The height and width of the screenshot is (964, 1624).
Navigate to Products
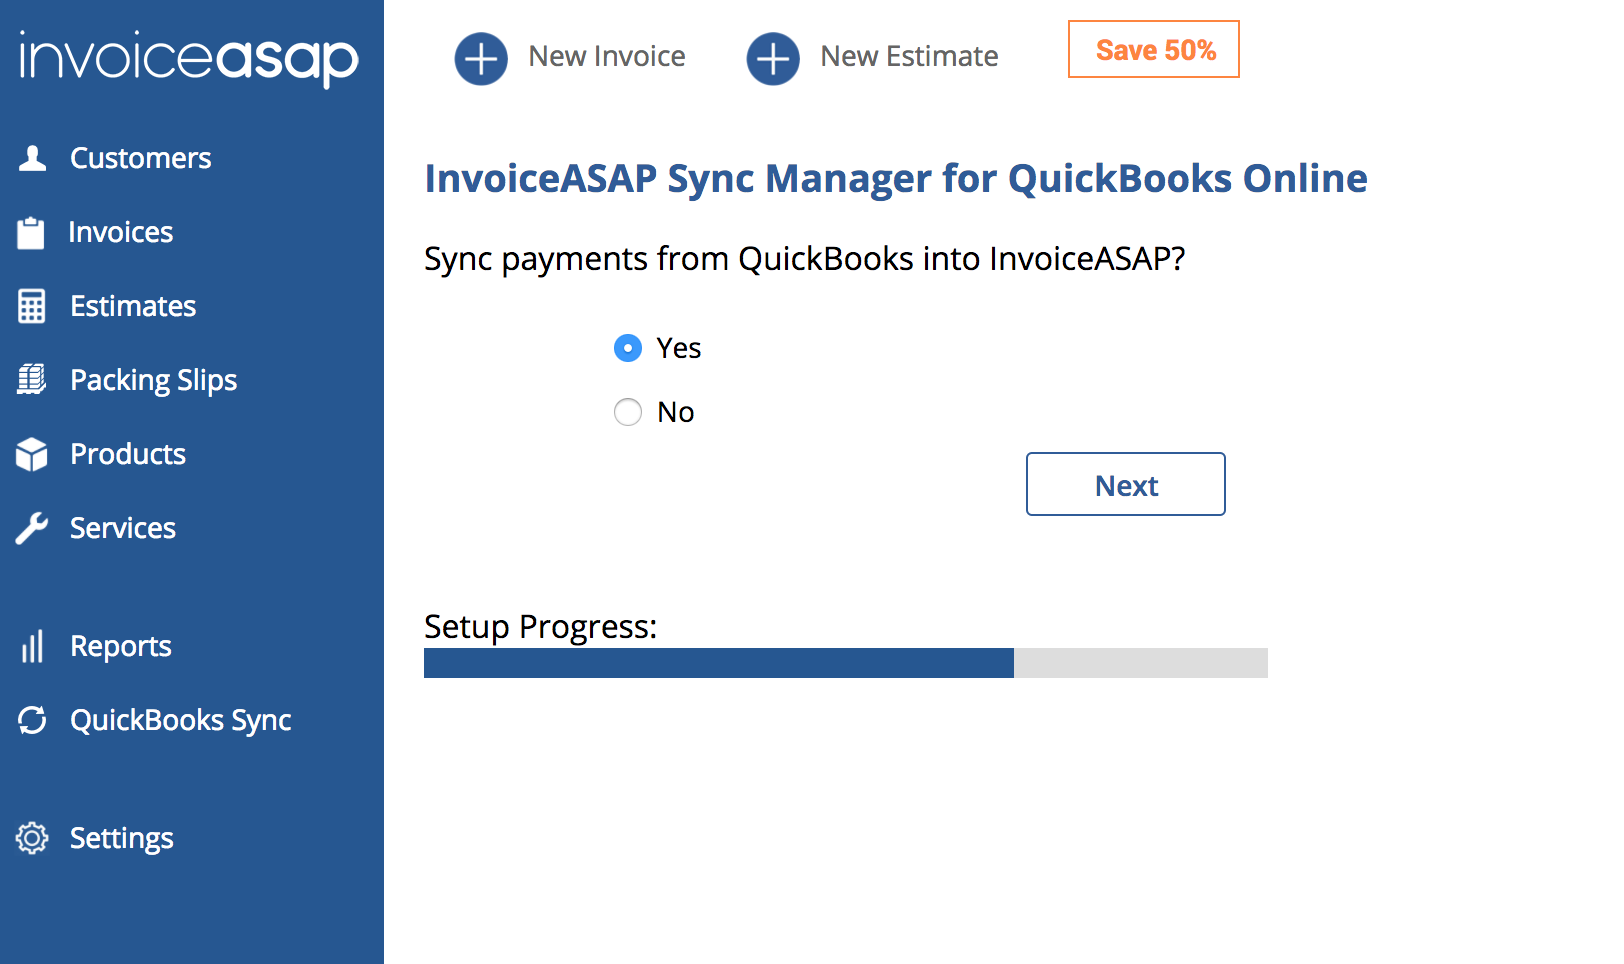[x=128, y=454]
